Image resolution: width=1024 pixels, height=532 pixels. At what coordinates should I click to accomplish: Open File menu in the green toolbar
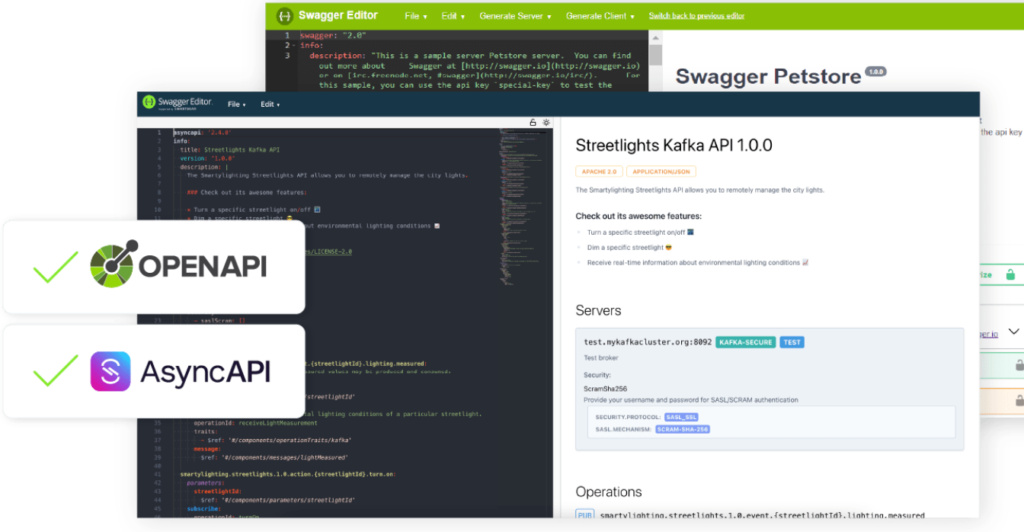point(416,16)
